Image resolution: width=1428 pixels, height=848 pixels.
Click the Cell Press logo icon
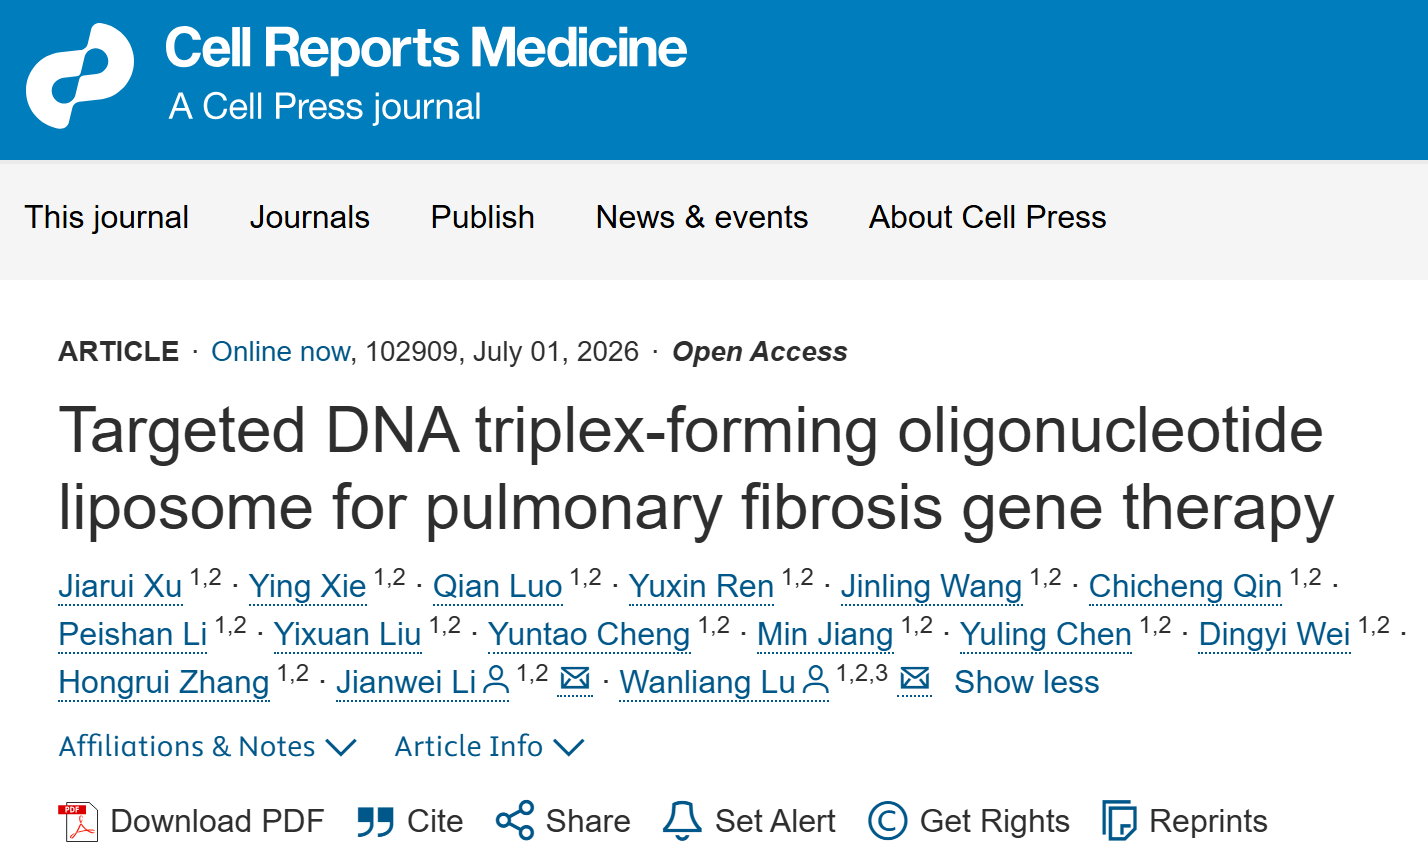[80, 76]
